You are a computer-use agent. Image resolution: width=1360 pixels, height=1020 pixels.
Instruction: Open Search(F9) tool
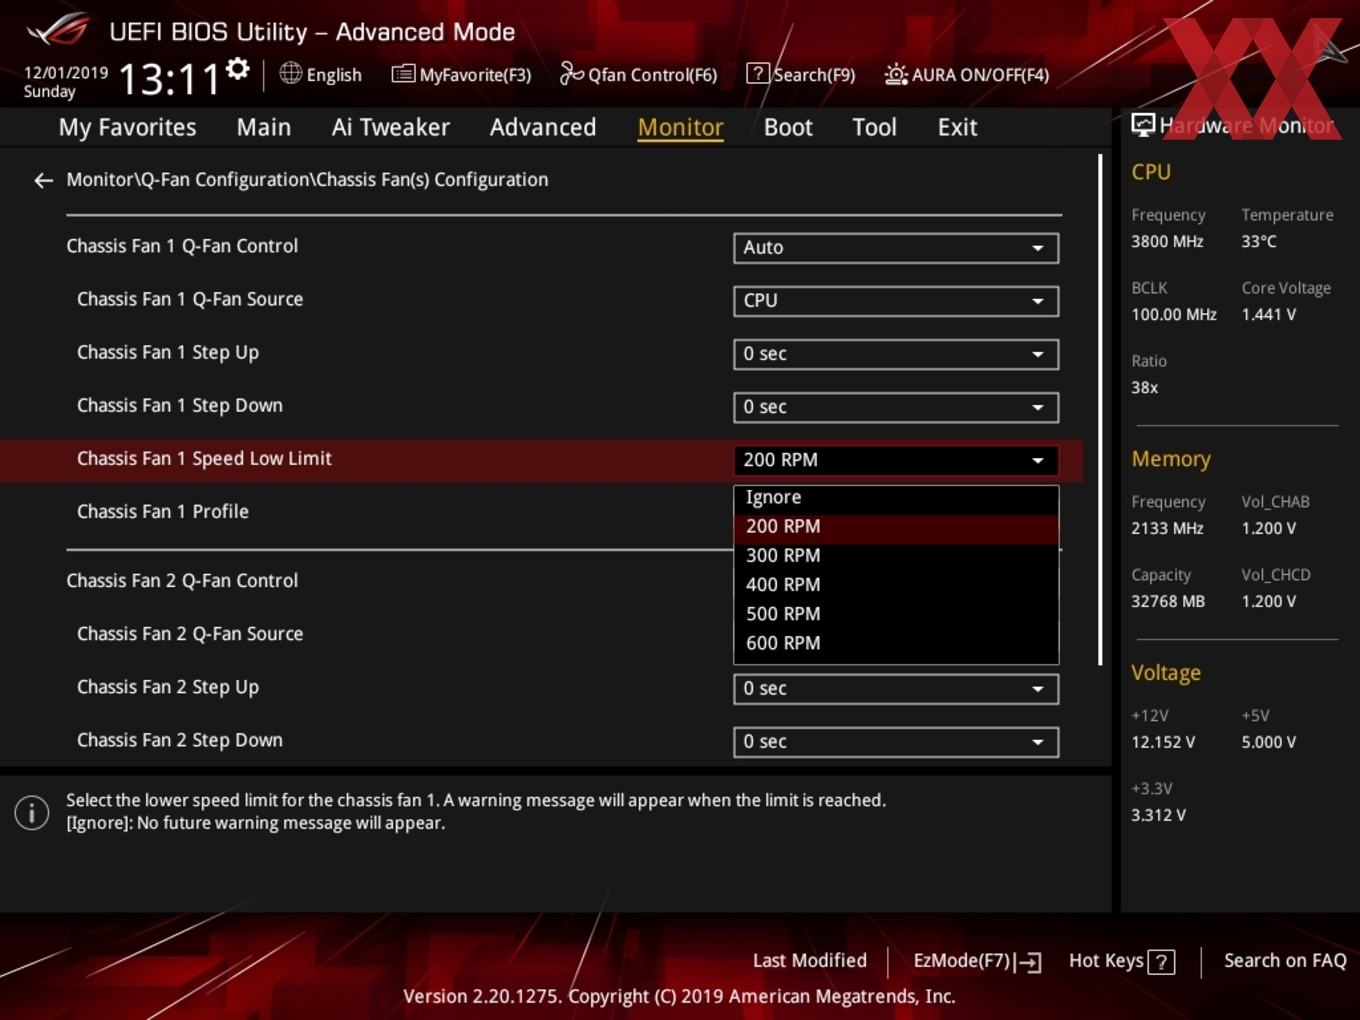801,74
